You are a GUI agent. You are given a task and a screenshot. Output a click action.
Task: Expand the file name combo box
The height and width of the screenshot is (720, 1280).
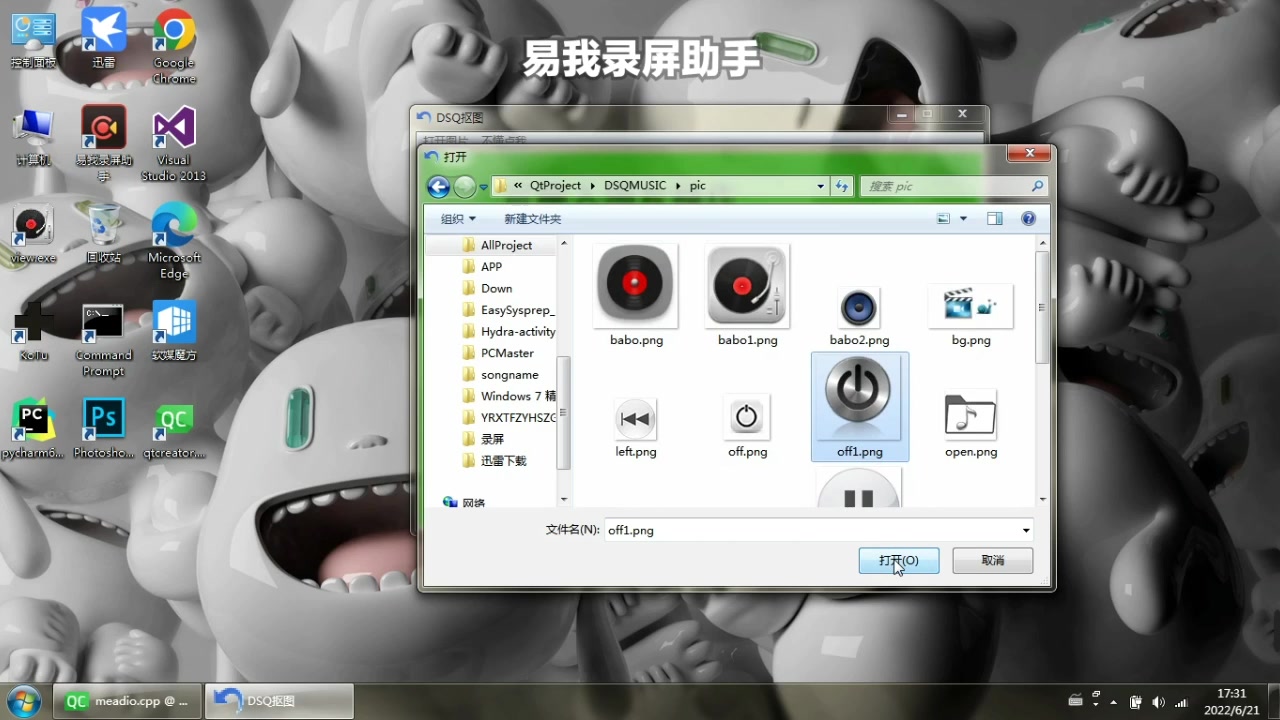1025,530
